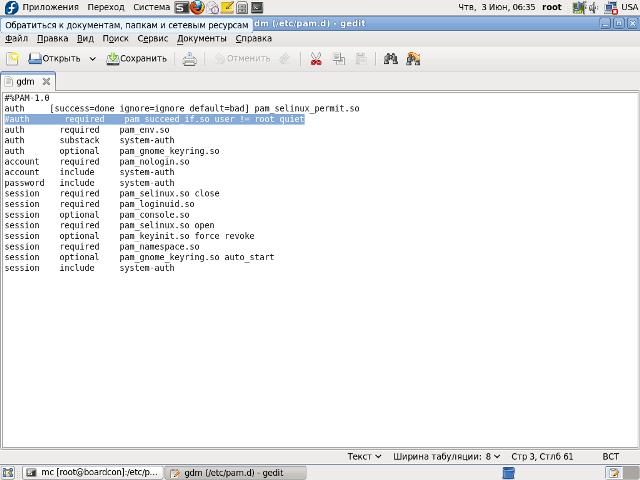Viewport: 640px width, 480px height.
Task: Open the Файл menu
Action: [16, 39]
